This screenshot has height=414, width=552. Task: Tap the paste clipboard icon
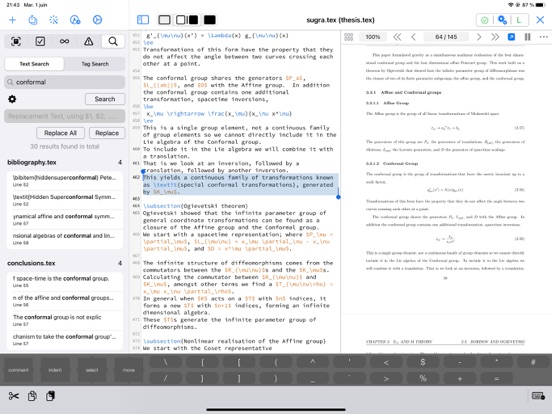point(50,396)
